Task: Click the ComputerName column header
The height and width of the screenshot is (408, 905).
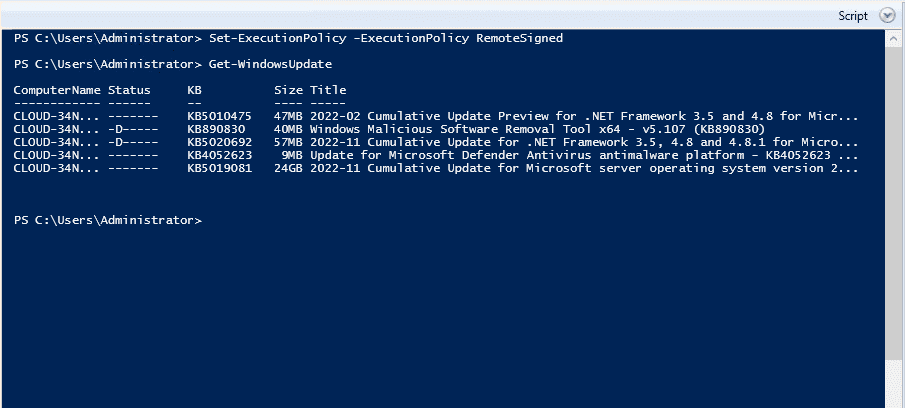Action: [57, 90]
